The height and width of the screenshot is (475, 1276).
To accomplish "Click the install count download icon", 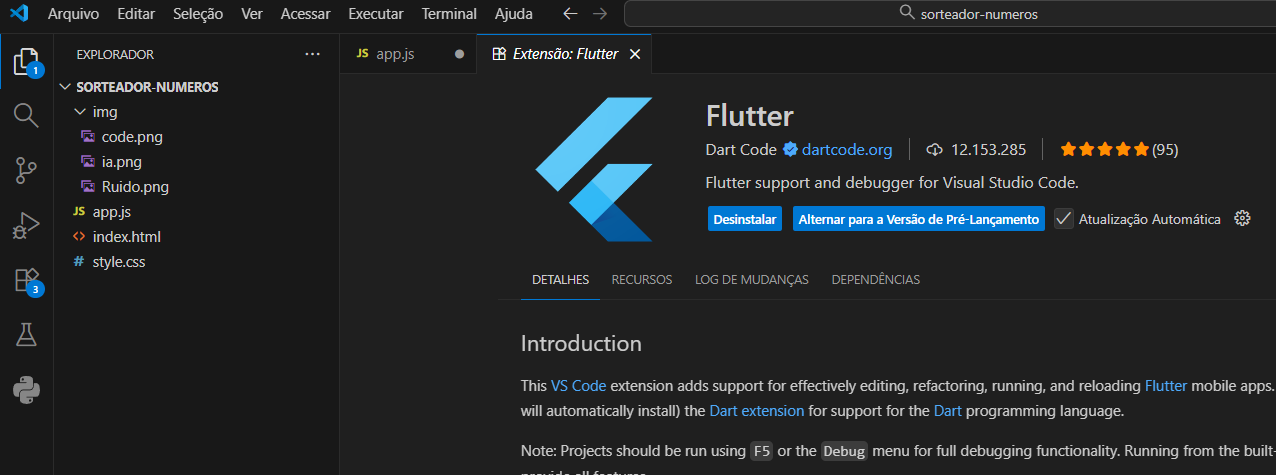I will (935, 150).
